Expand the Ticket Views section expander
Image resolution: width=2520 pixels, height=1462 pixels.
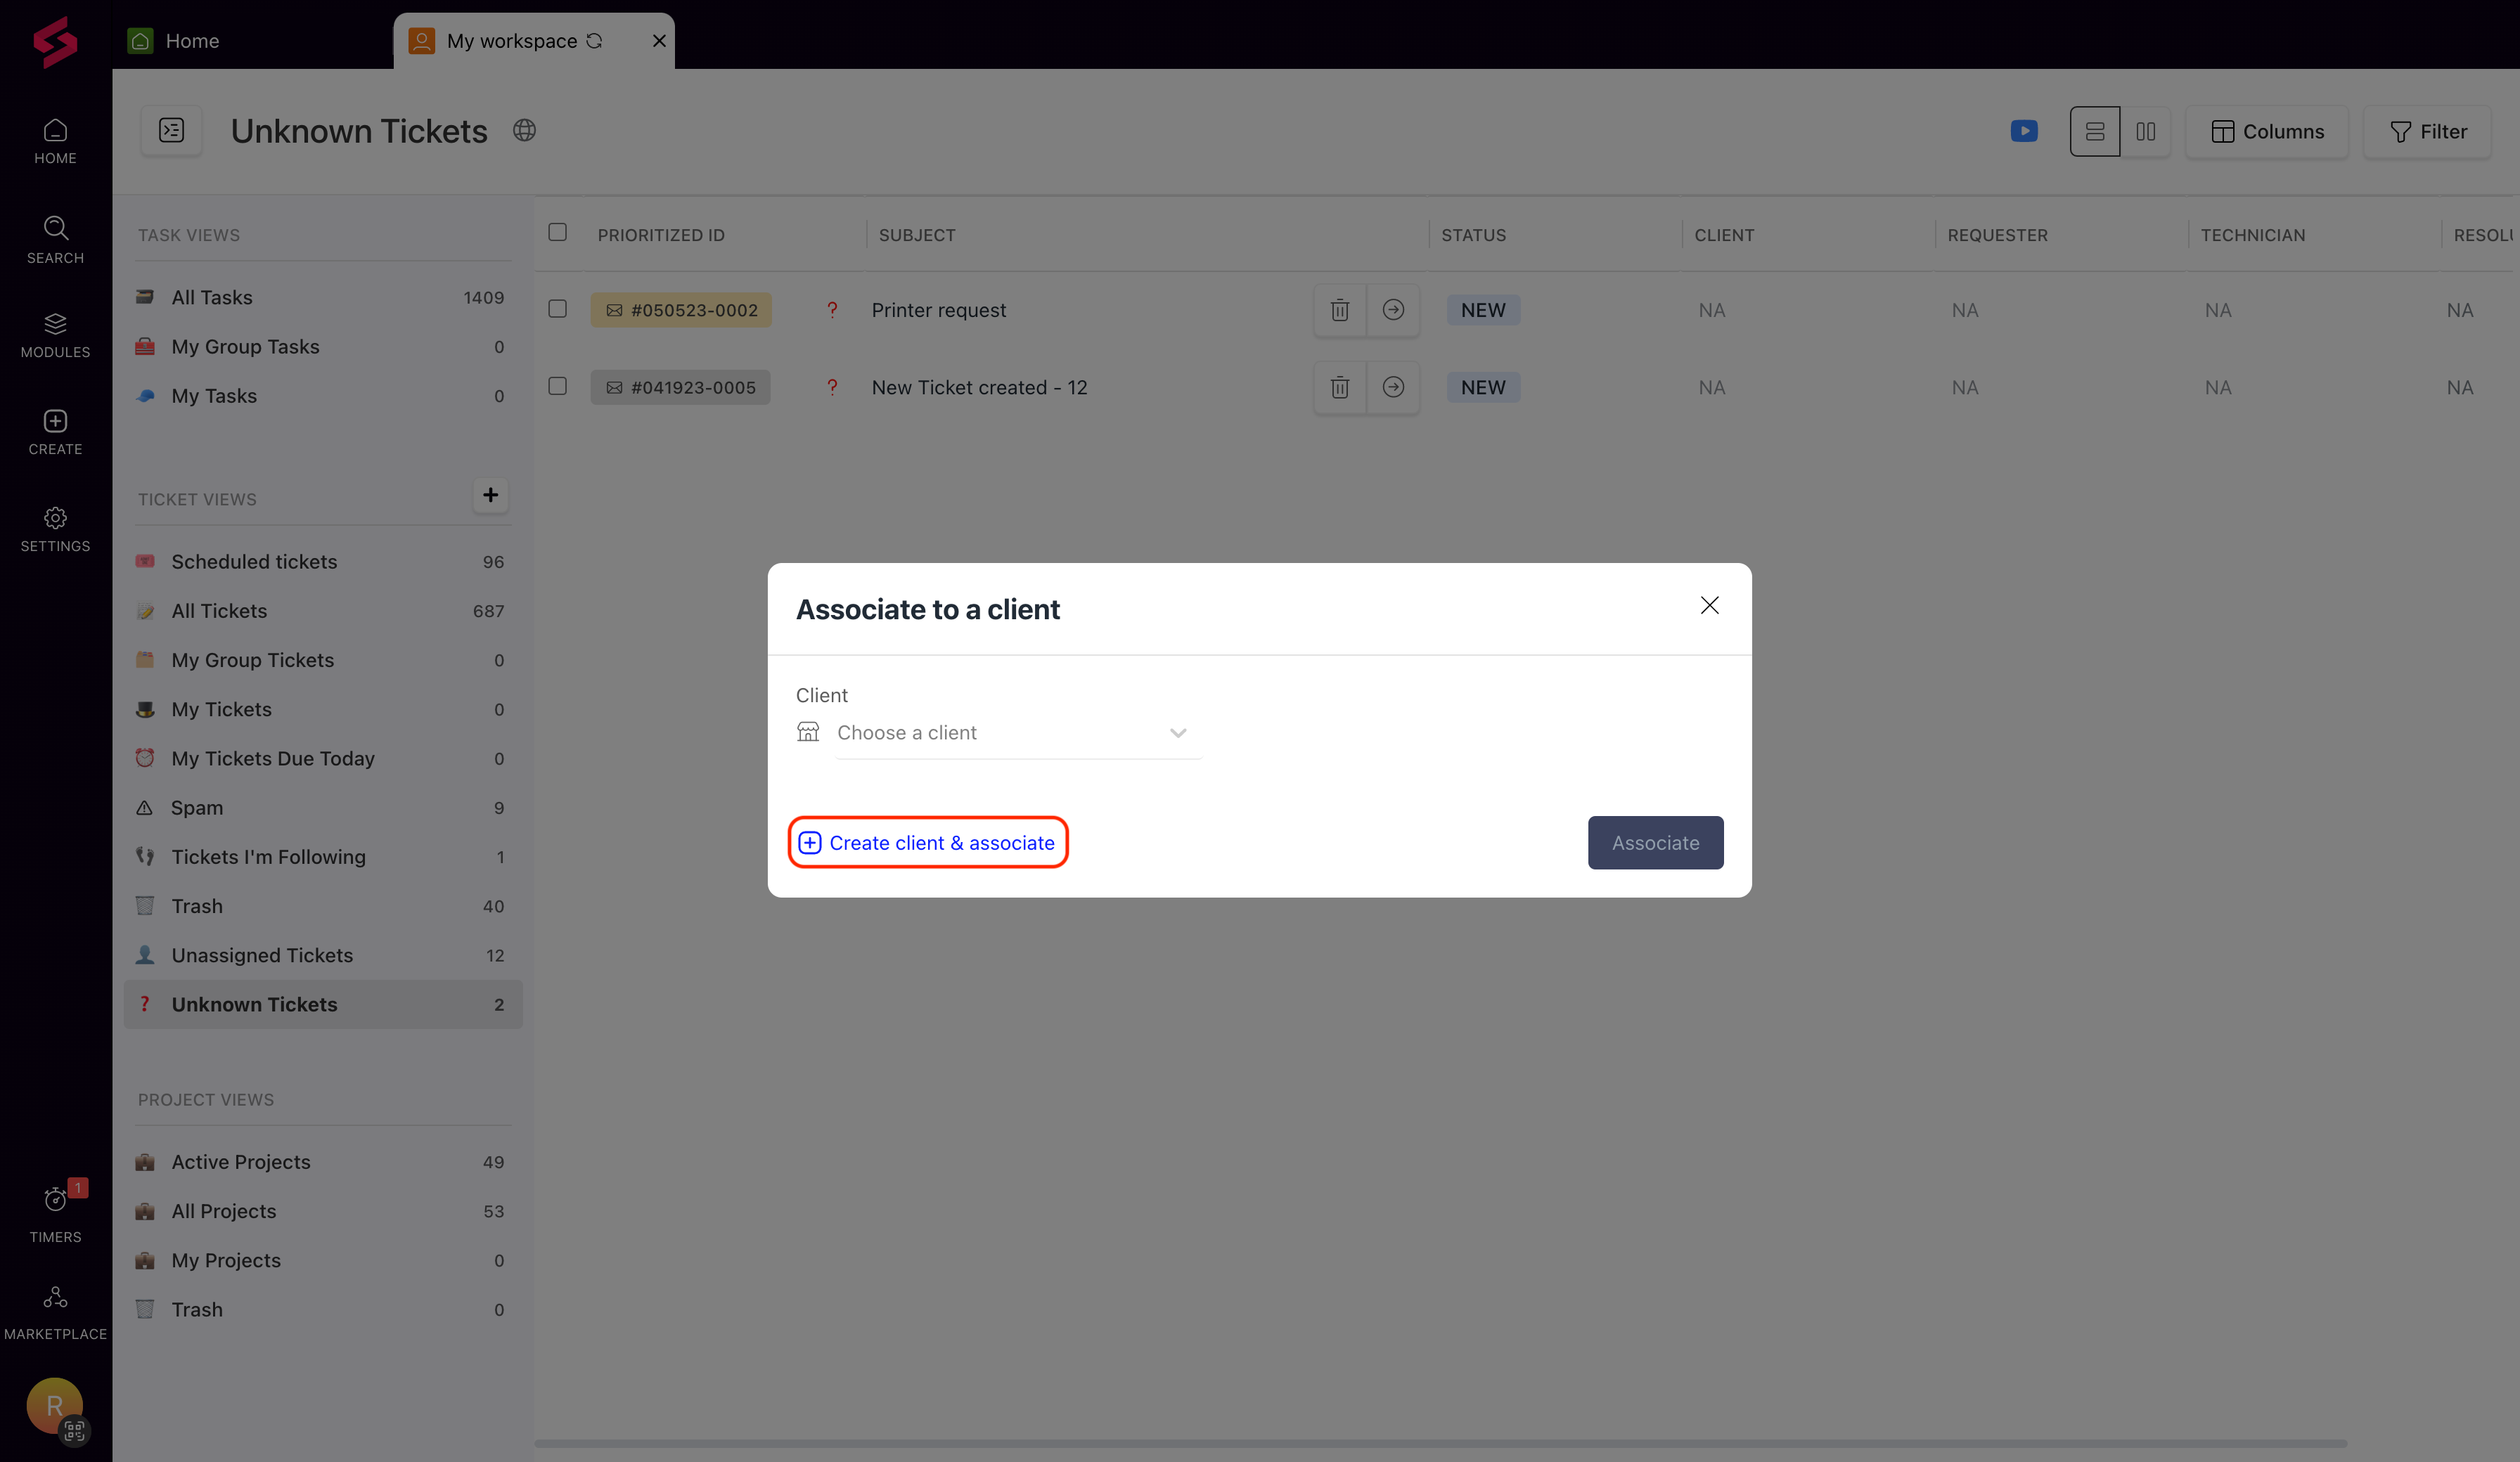point(197,500)
